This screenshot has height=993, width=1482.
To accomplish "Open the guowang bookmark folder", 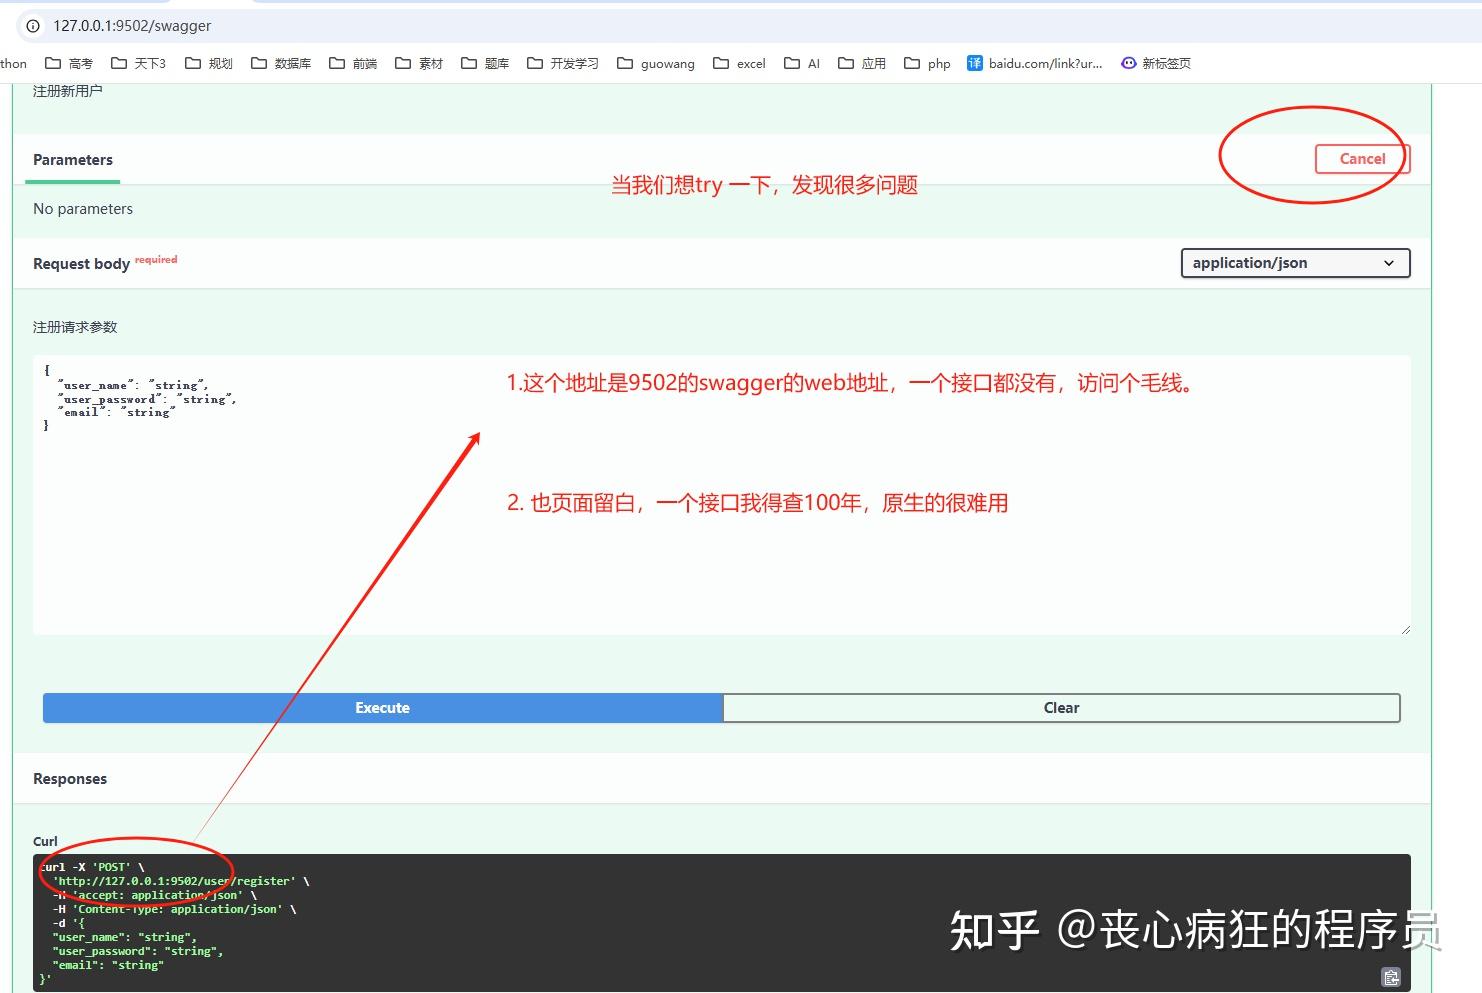I will 656,63.
